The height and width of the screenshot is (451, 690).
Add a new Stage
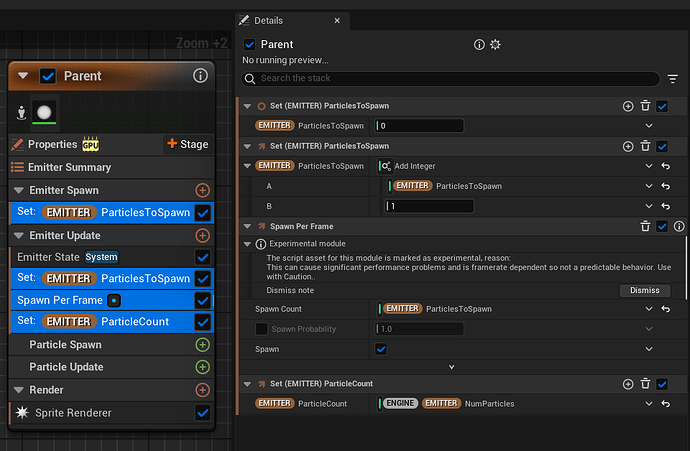pos(188,144)
